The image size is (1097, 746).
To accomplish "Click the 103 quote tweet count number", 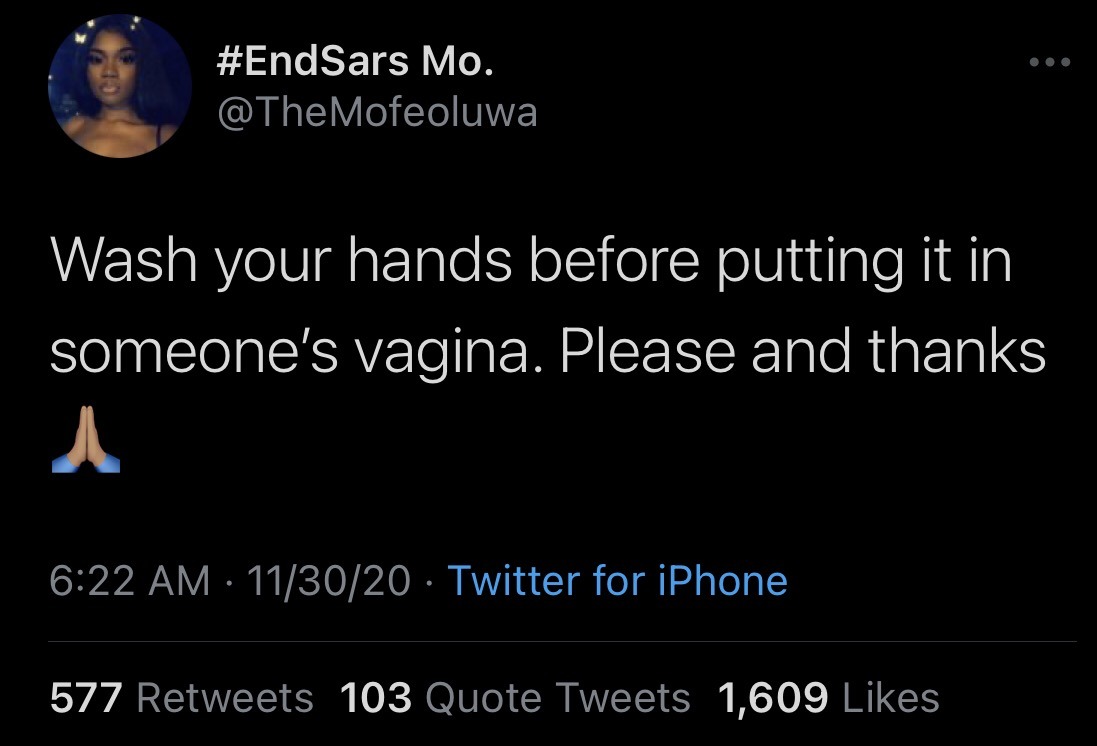I will tap(376, 697).
